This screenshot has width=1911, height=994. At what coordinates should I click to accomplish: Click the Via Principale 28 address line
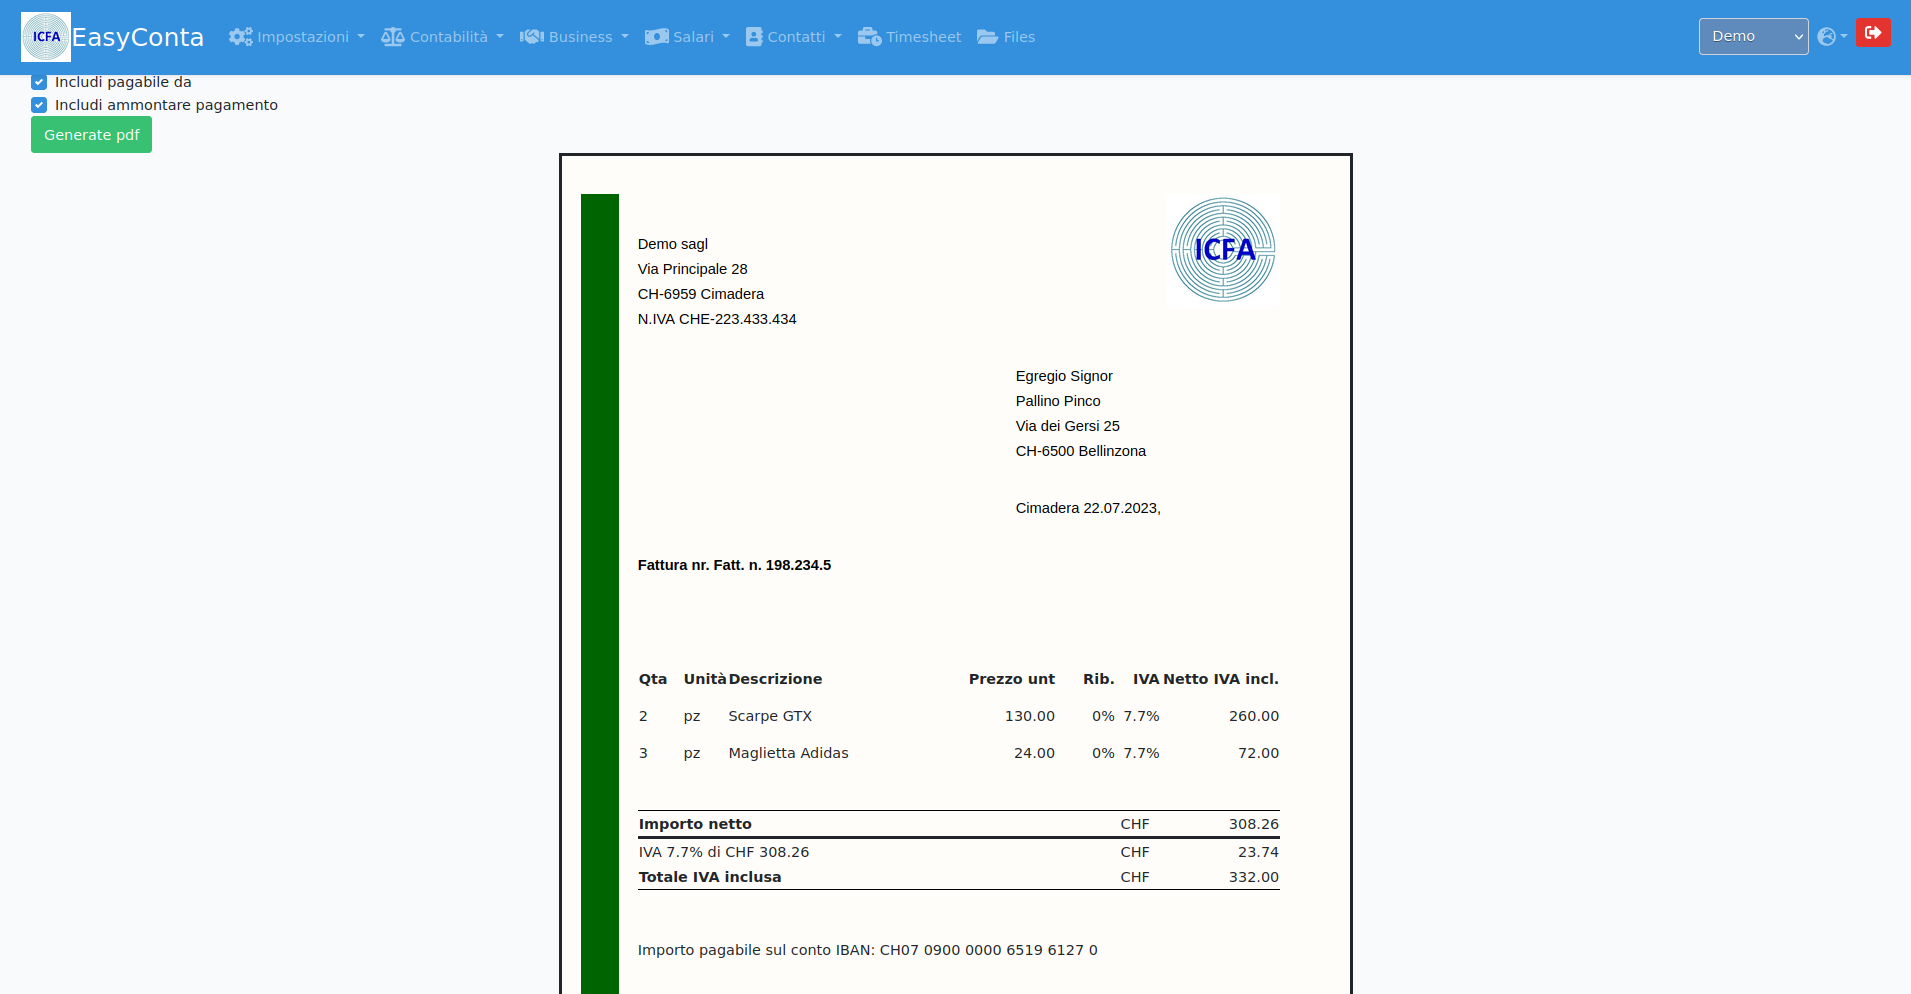(x=693, y=269)
